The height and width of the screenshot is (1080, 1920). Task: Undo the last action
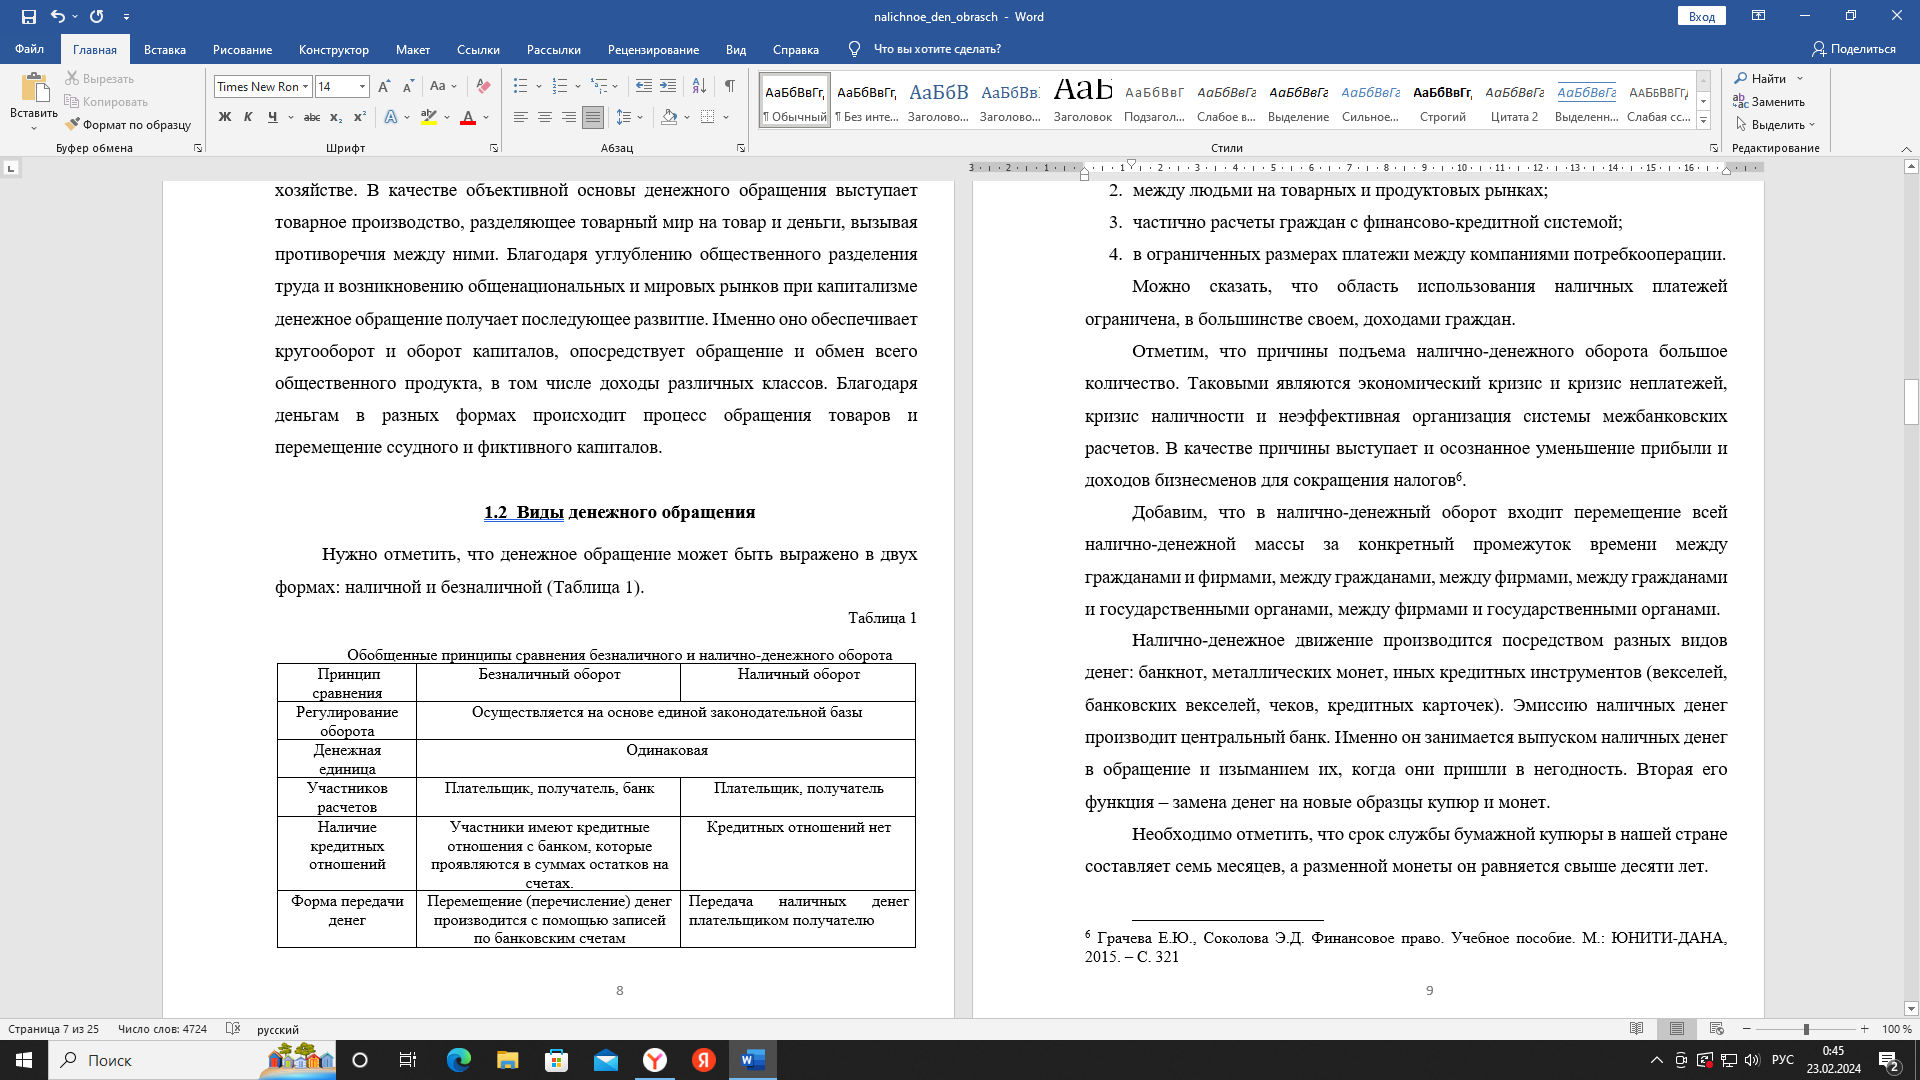57,17
